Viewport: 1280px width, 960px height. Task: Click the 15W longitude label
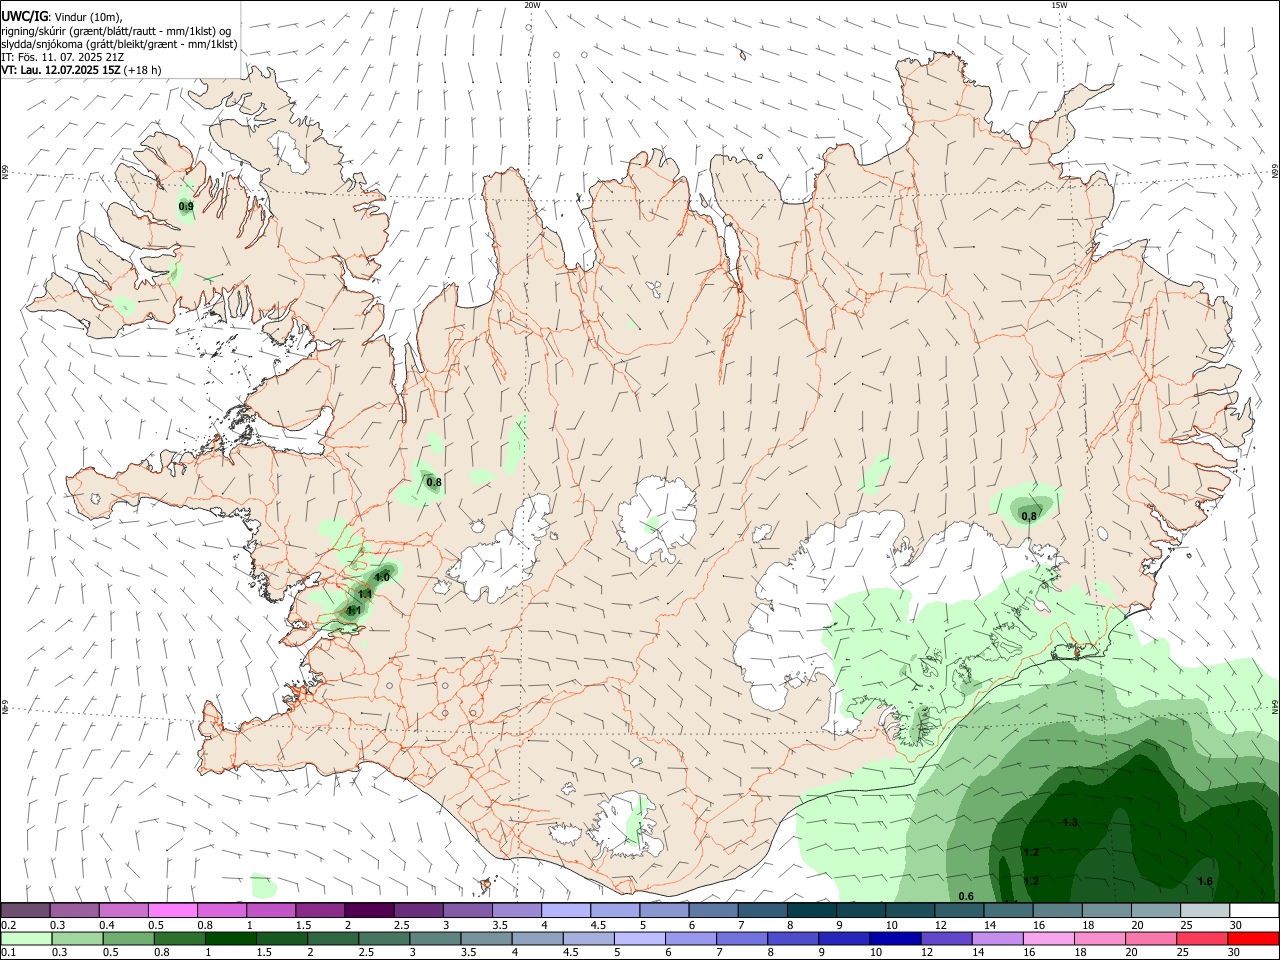pyautogui.click(x=1059, y=5)
